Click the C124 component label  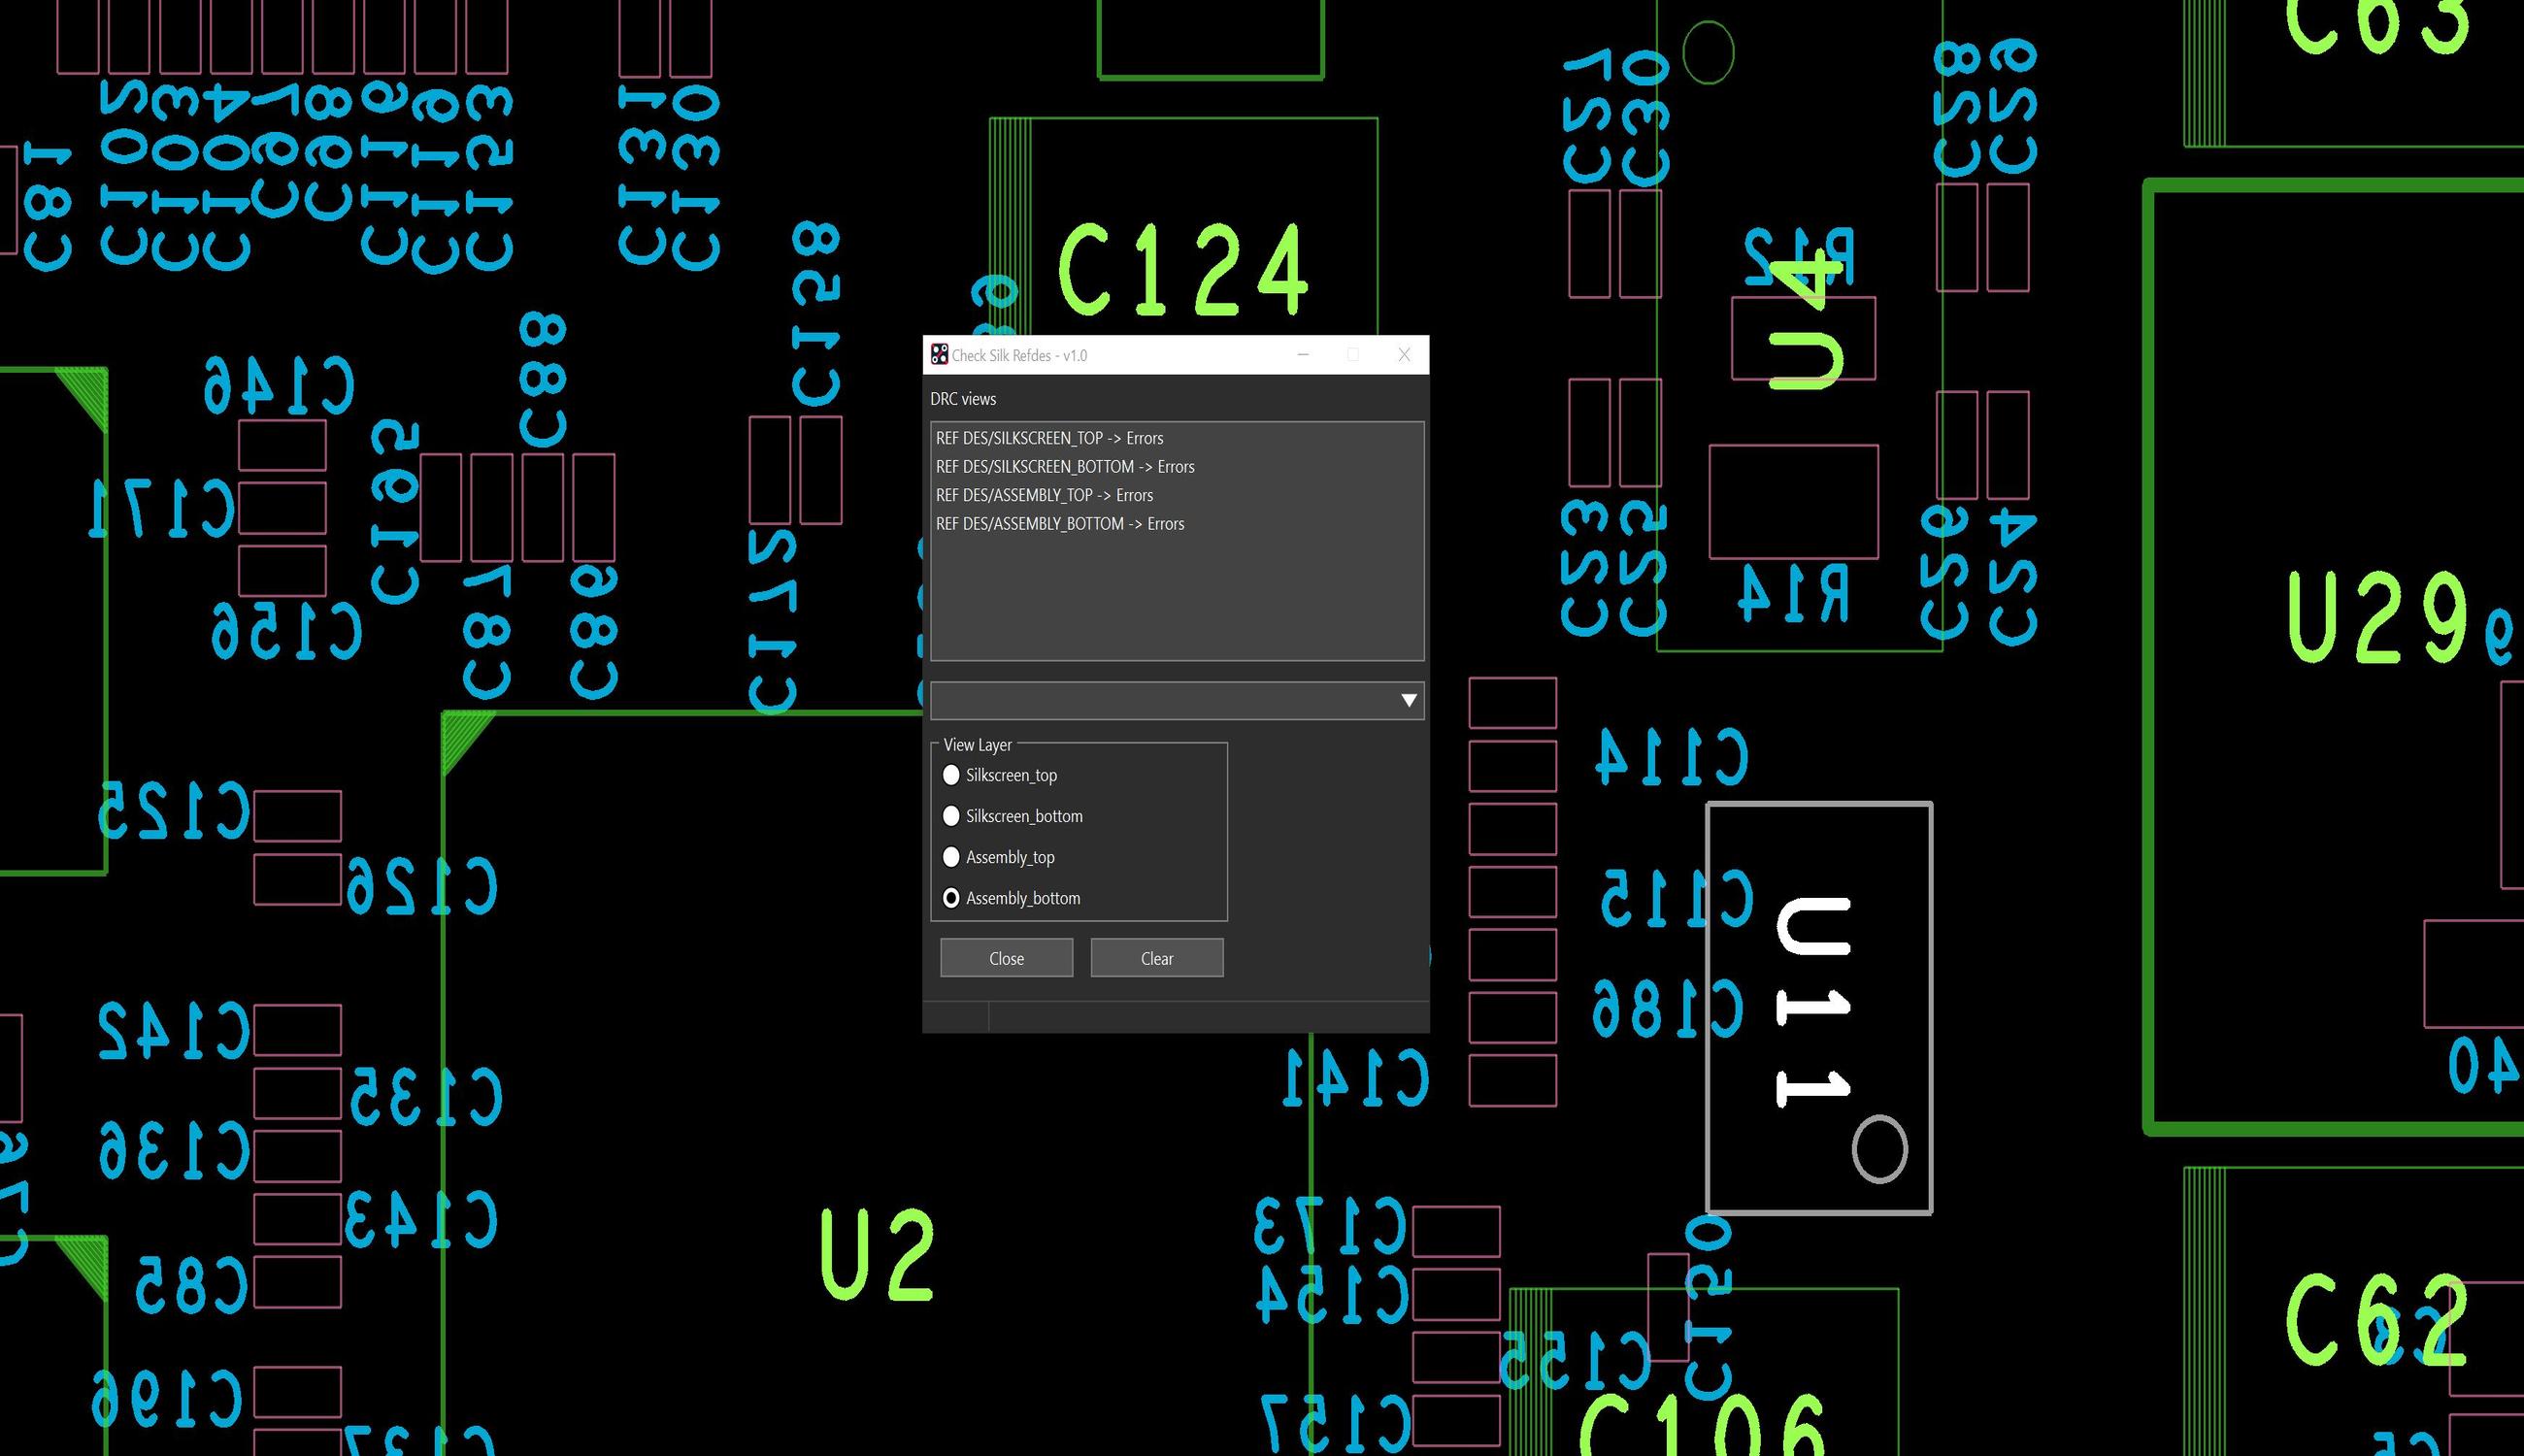1183,269
